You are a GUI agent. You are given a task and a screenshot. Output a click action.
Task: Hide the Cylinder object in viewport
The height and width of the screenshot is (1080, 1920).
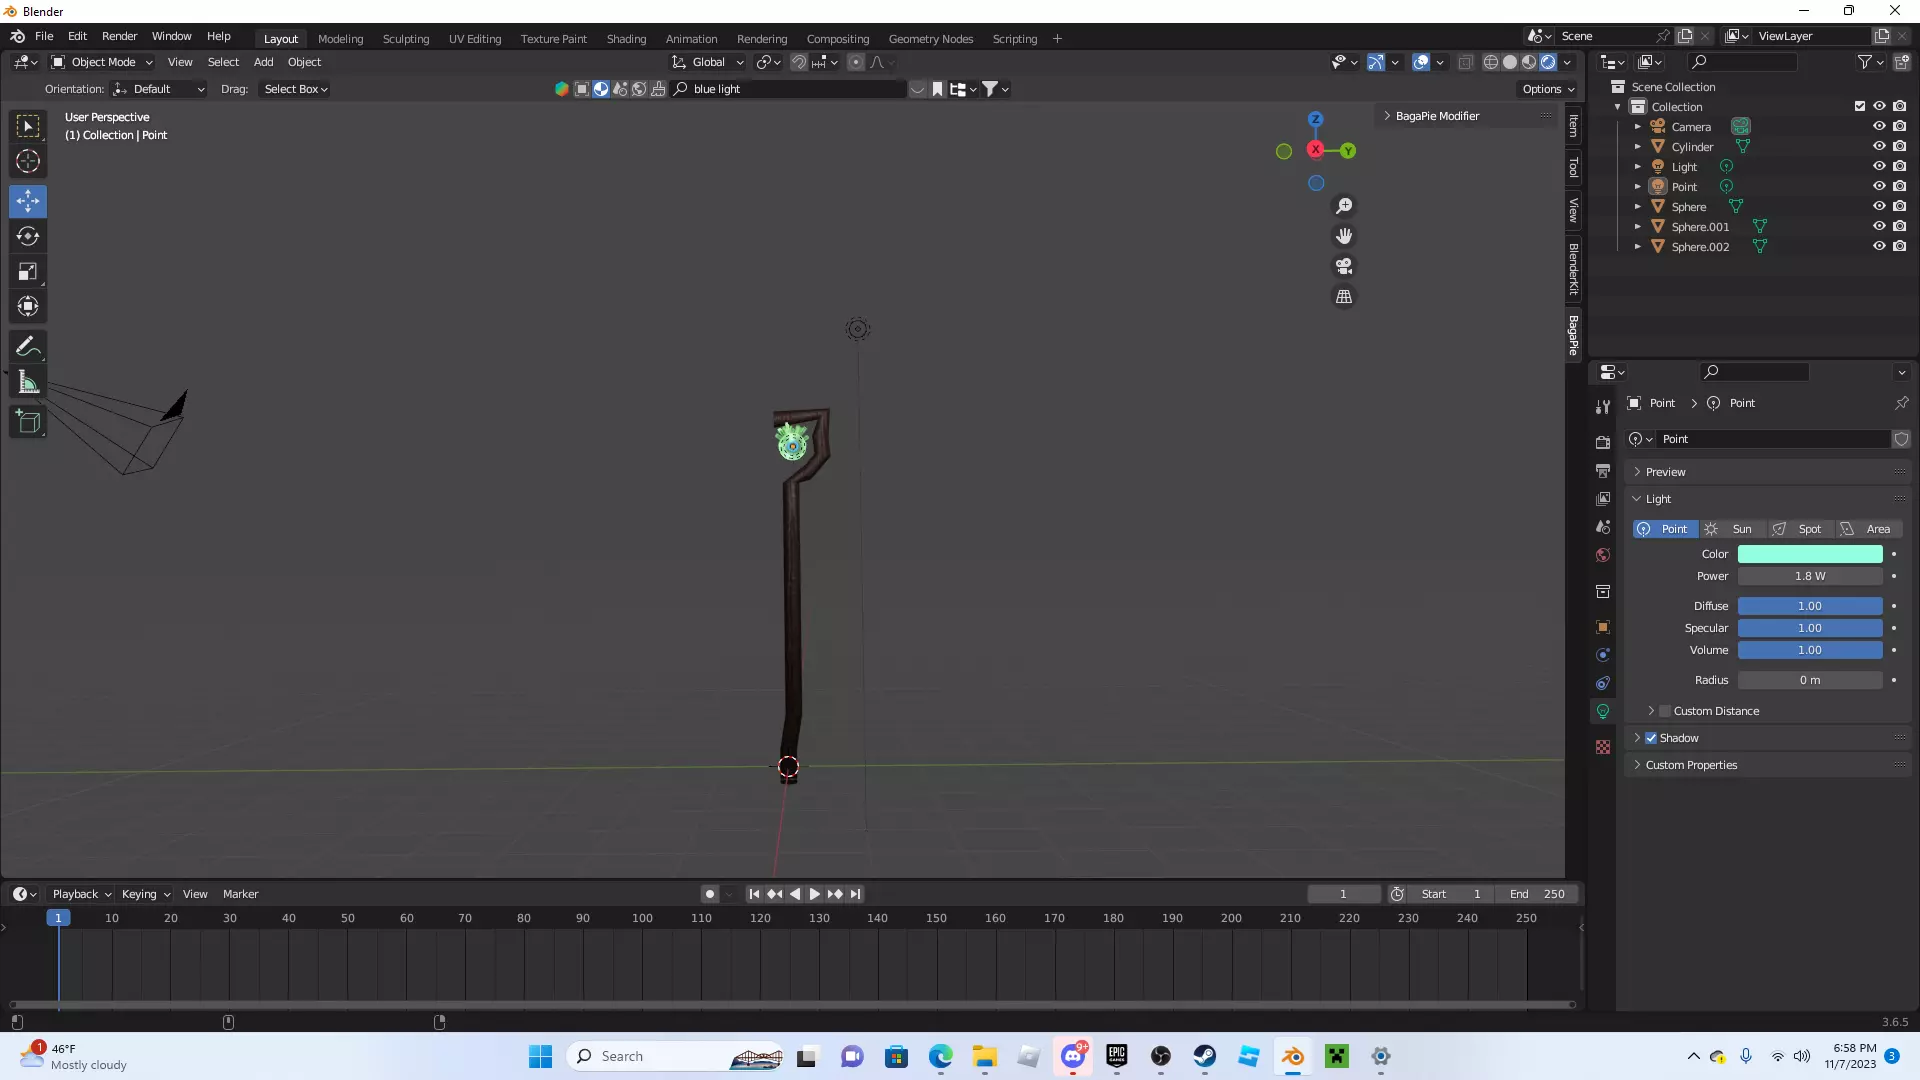1879,147
